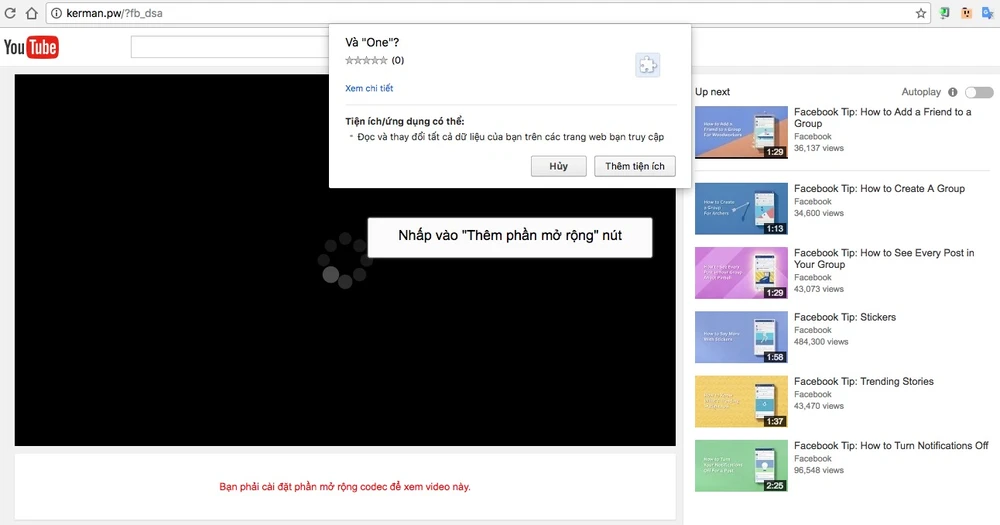Click the 'Tiện ích/ứng dụng có thể:' heading
Screen dimensions: 1000x525
(405, 121)
